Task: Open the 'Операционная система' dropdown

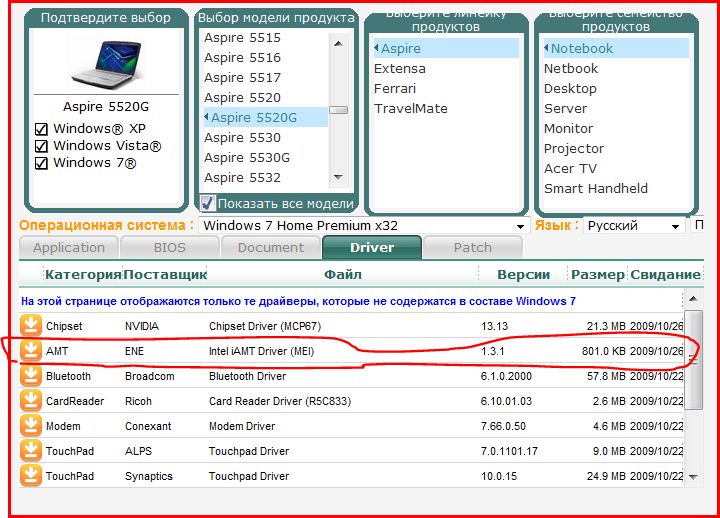Action: 364,225
